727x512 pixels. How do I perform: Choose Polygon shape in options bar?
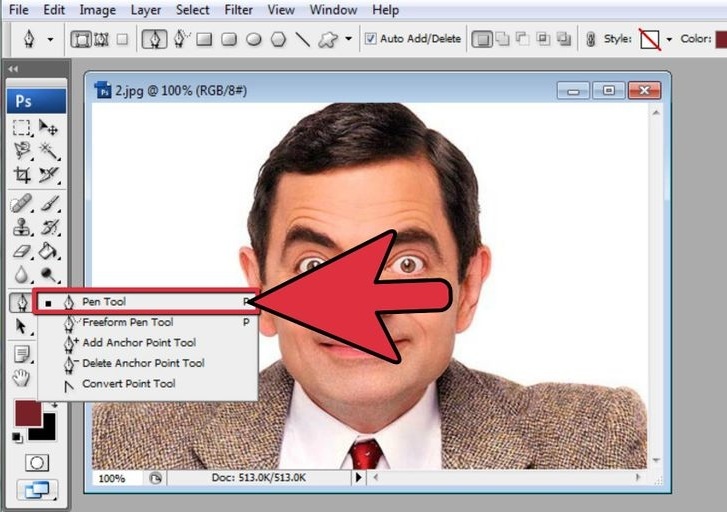[x=278, y=39]
